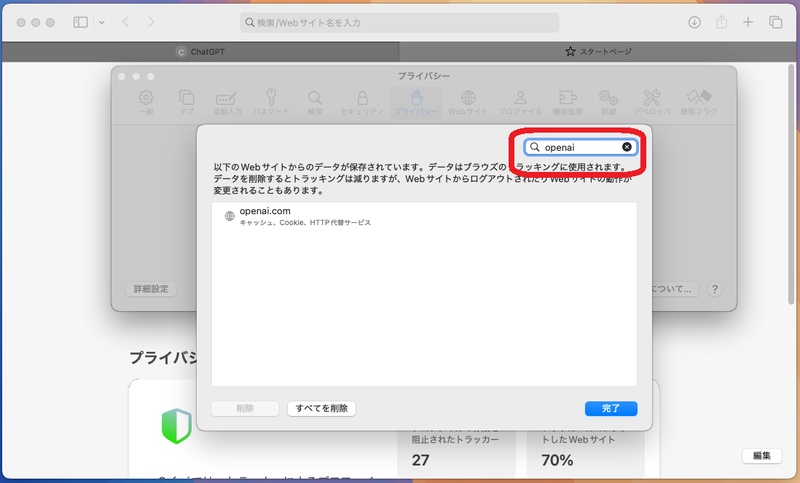Screen dimensions: 800x483
Task: Go back with the back arrow
Action: point(126,22)
